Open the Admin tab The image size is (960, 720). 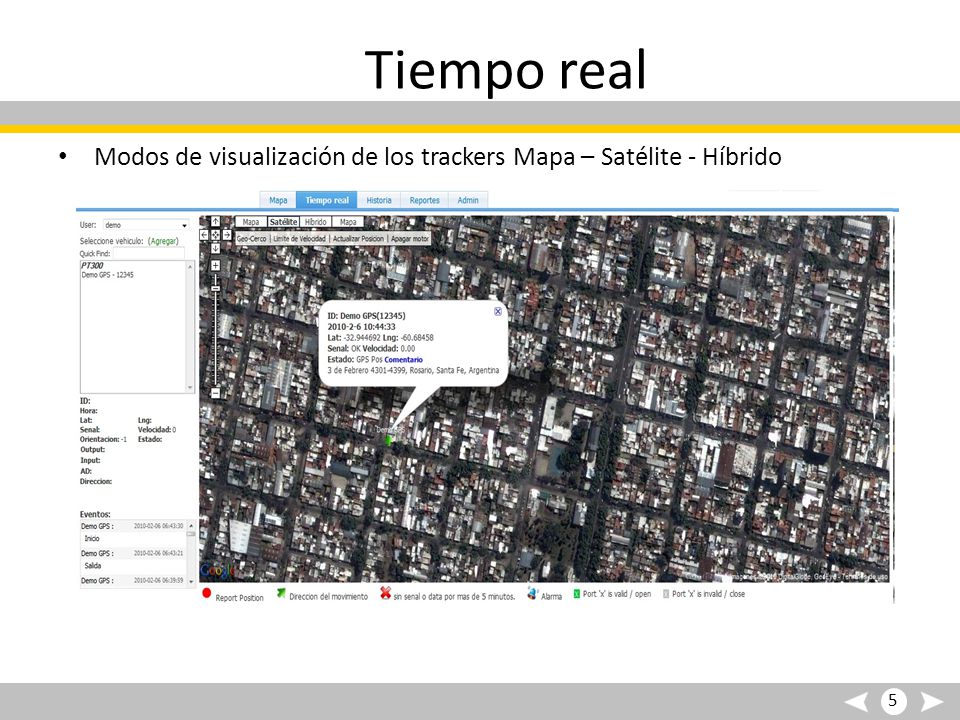point(468,200)
